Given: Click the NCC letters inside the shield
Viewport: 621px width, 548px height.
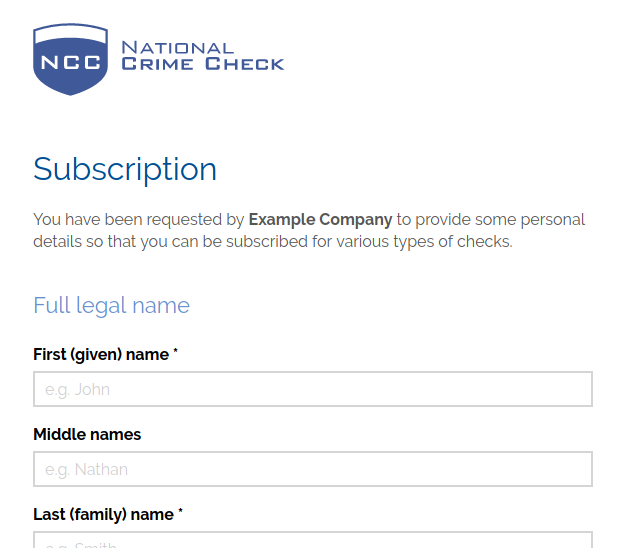Looking at the screenshot, I should 71,63.
